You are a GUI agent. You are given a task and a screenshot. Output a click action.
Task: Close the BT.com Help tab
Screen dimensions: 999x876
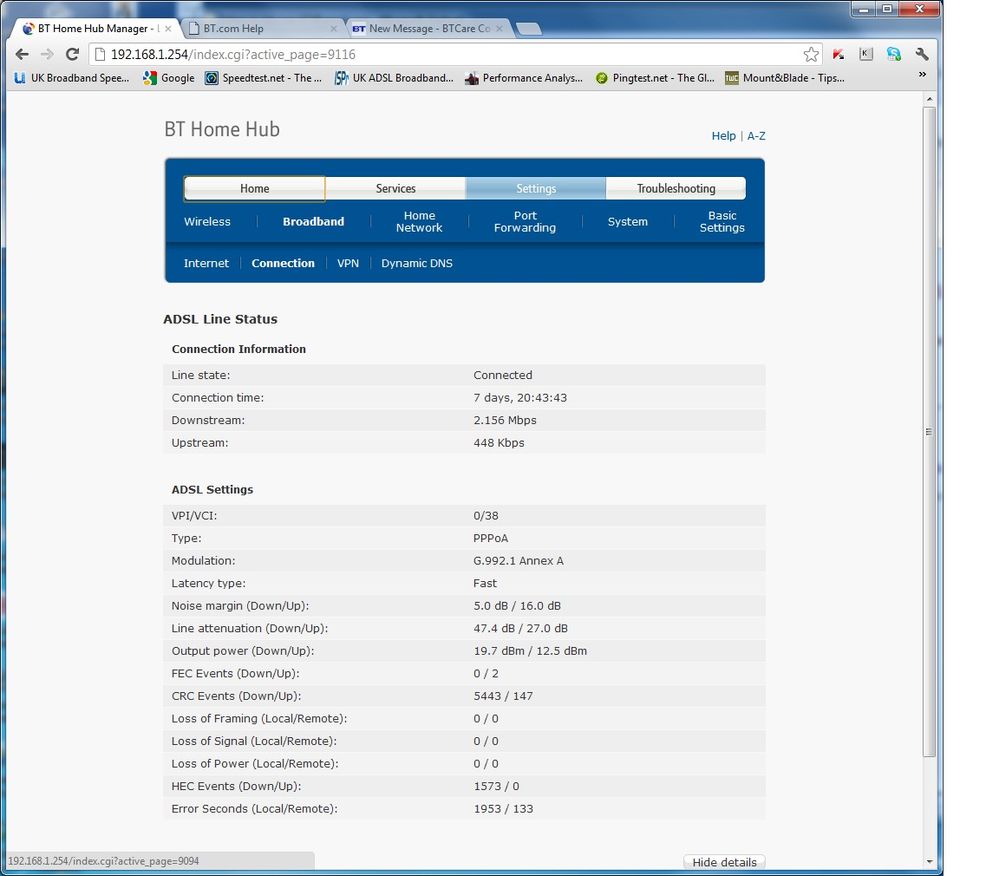(333, 29)
